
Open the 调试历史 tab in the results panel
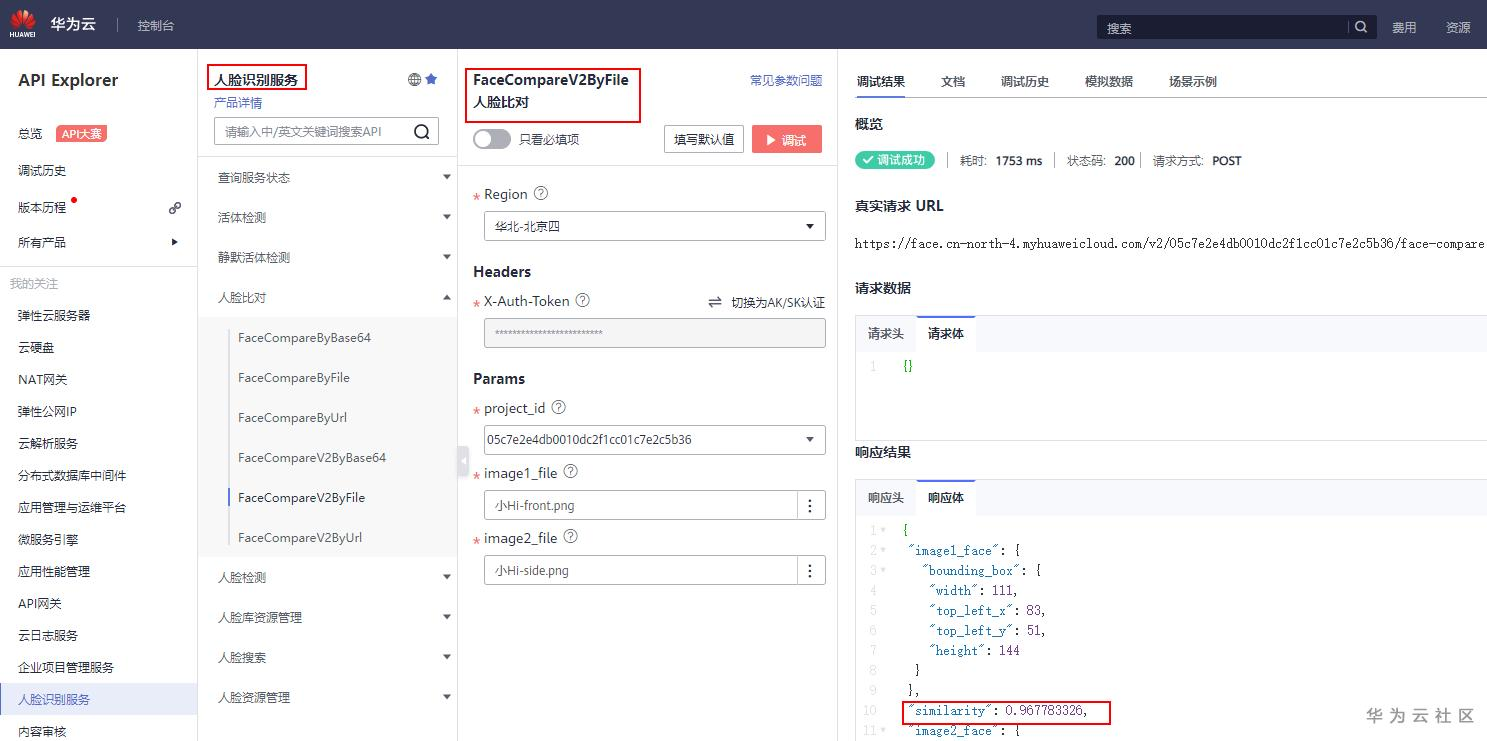click(1025, 82)
